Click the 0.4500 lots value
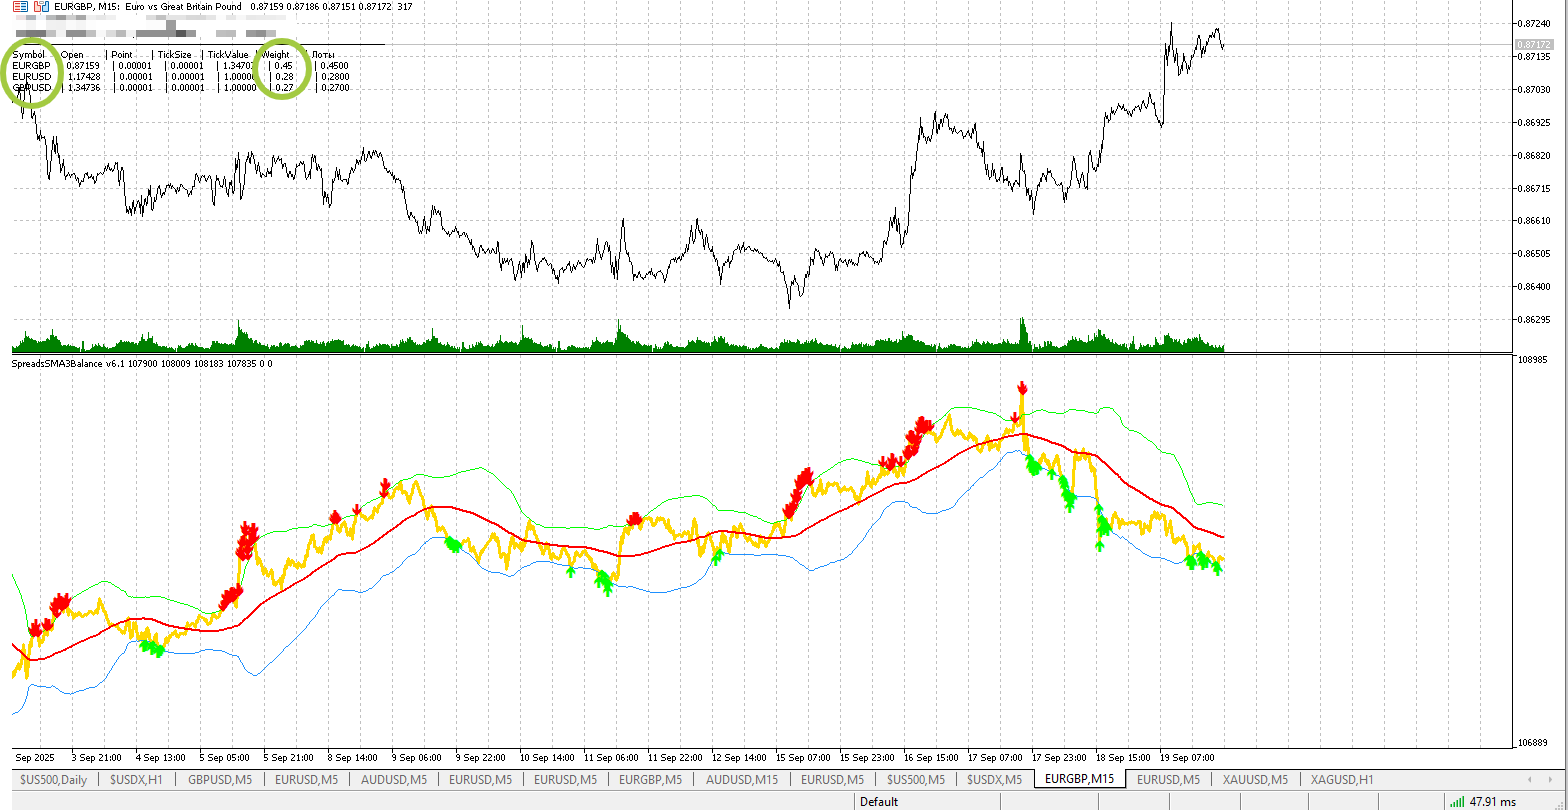This screenshot has width=1568, height=810. coord(334,65)
